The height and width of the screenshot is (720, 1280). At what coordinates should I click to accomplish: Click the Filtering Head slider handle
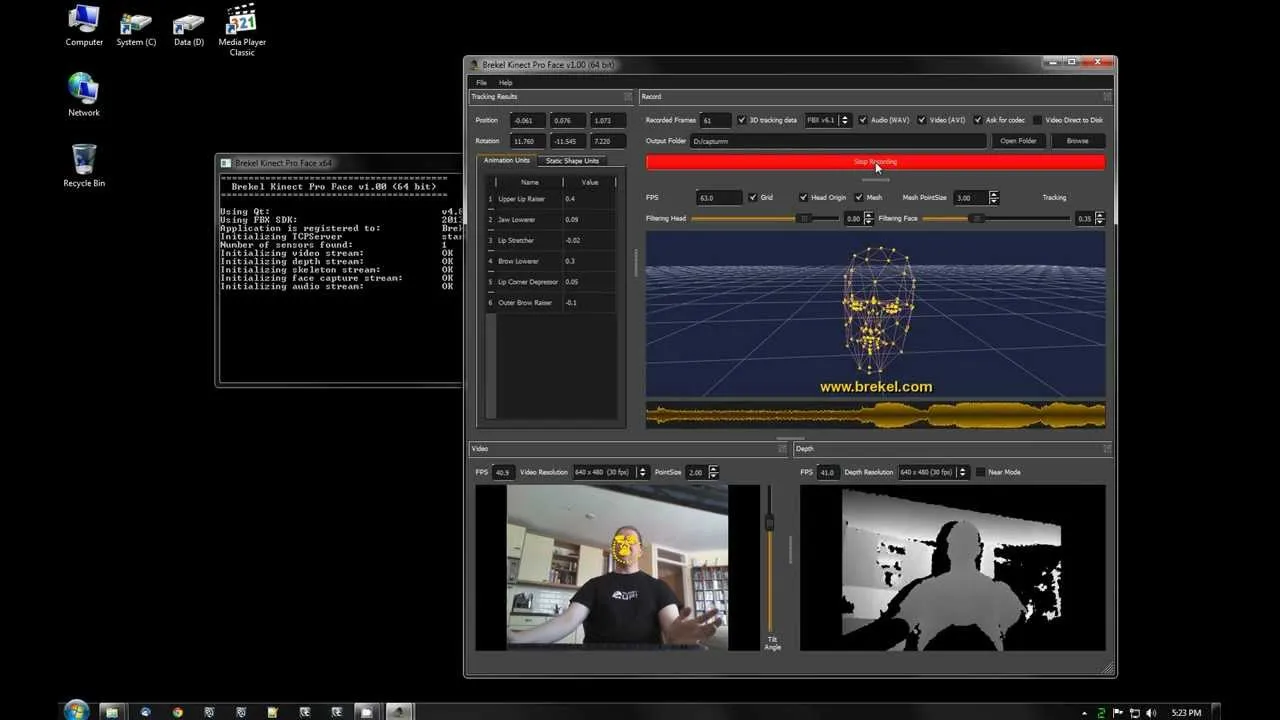pos(803,218)
